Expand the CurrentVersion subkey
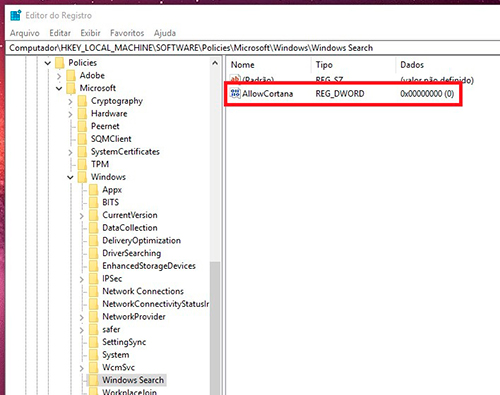500x395 pixels. [81, 216]
